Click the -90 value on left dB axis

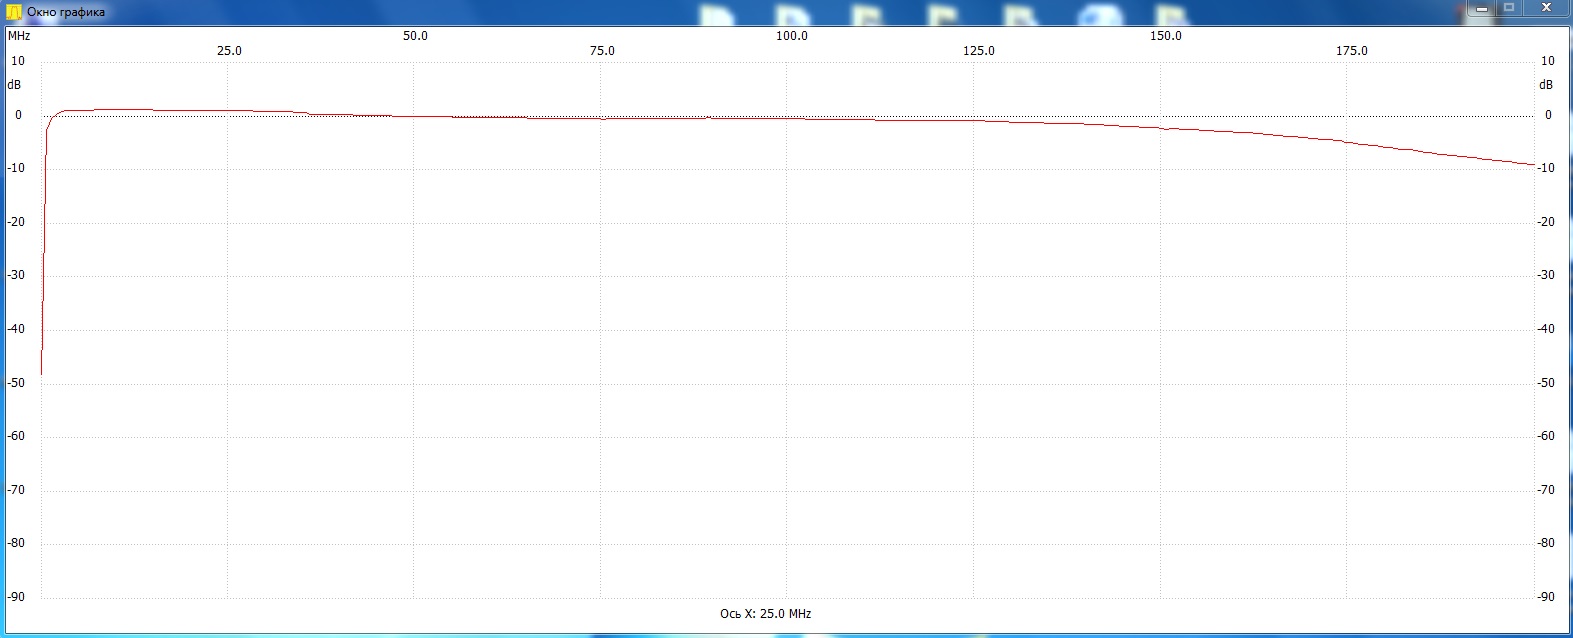coord(16,597)
